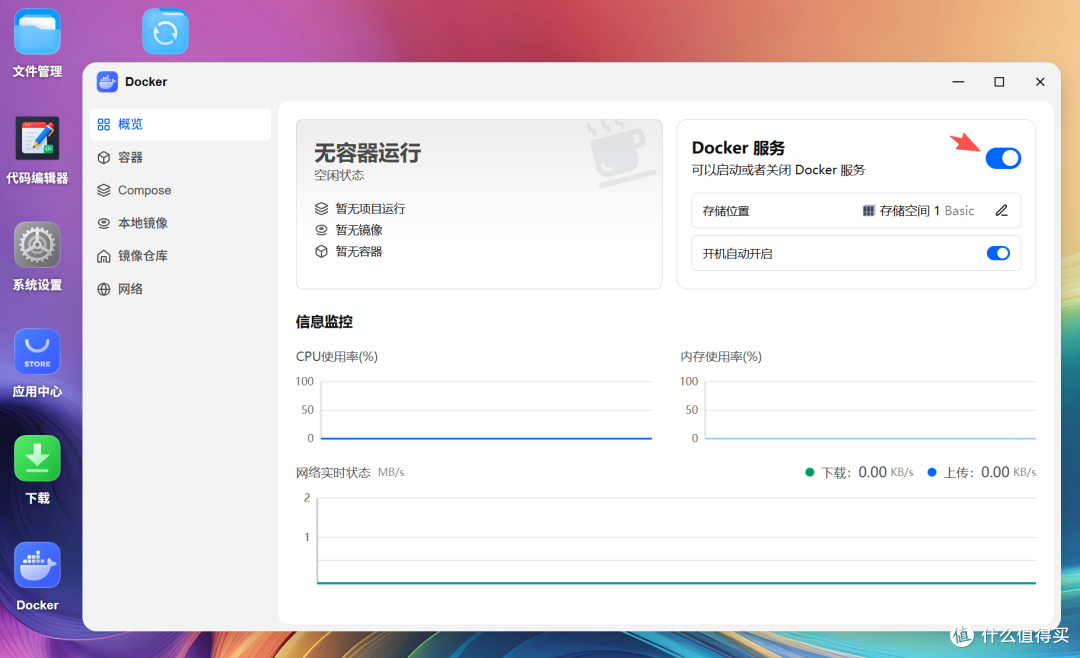Toggle the Docker 服务 switch off

point(1003,158)
